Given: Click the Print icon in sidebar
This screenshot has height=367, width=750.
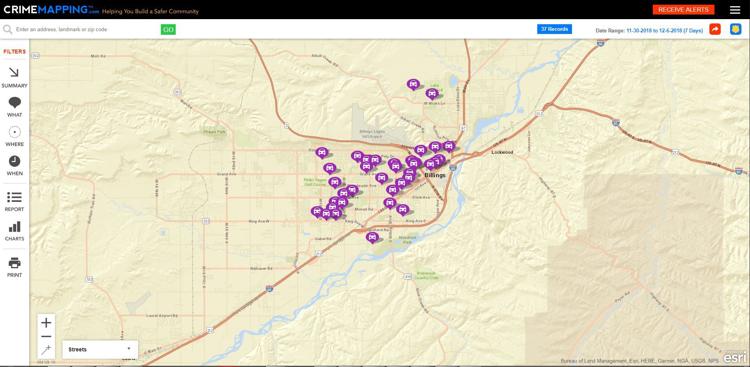Looking at the screenshot, I should (15, 263).
